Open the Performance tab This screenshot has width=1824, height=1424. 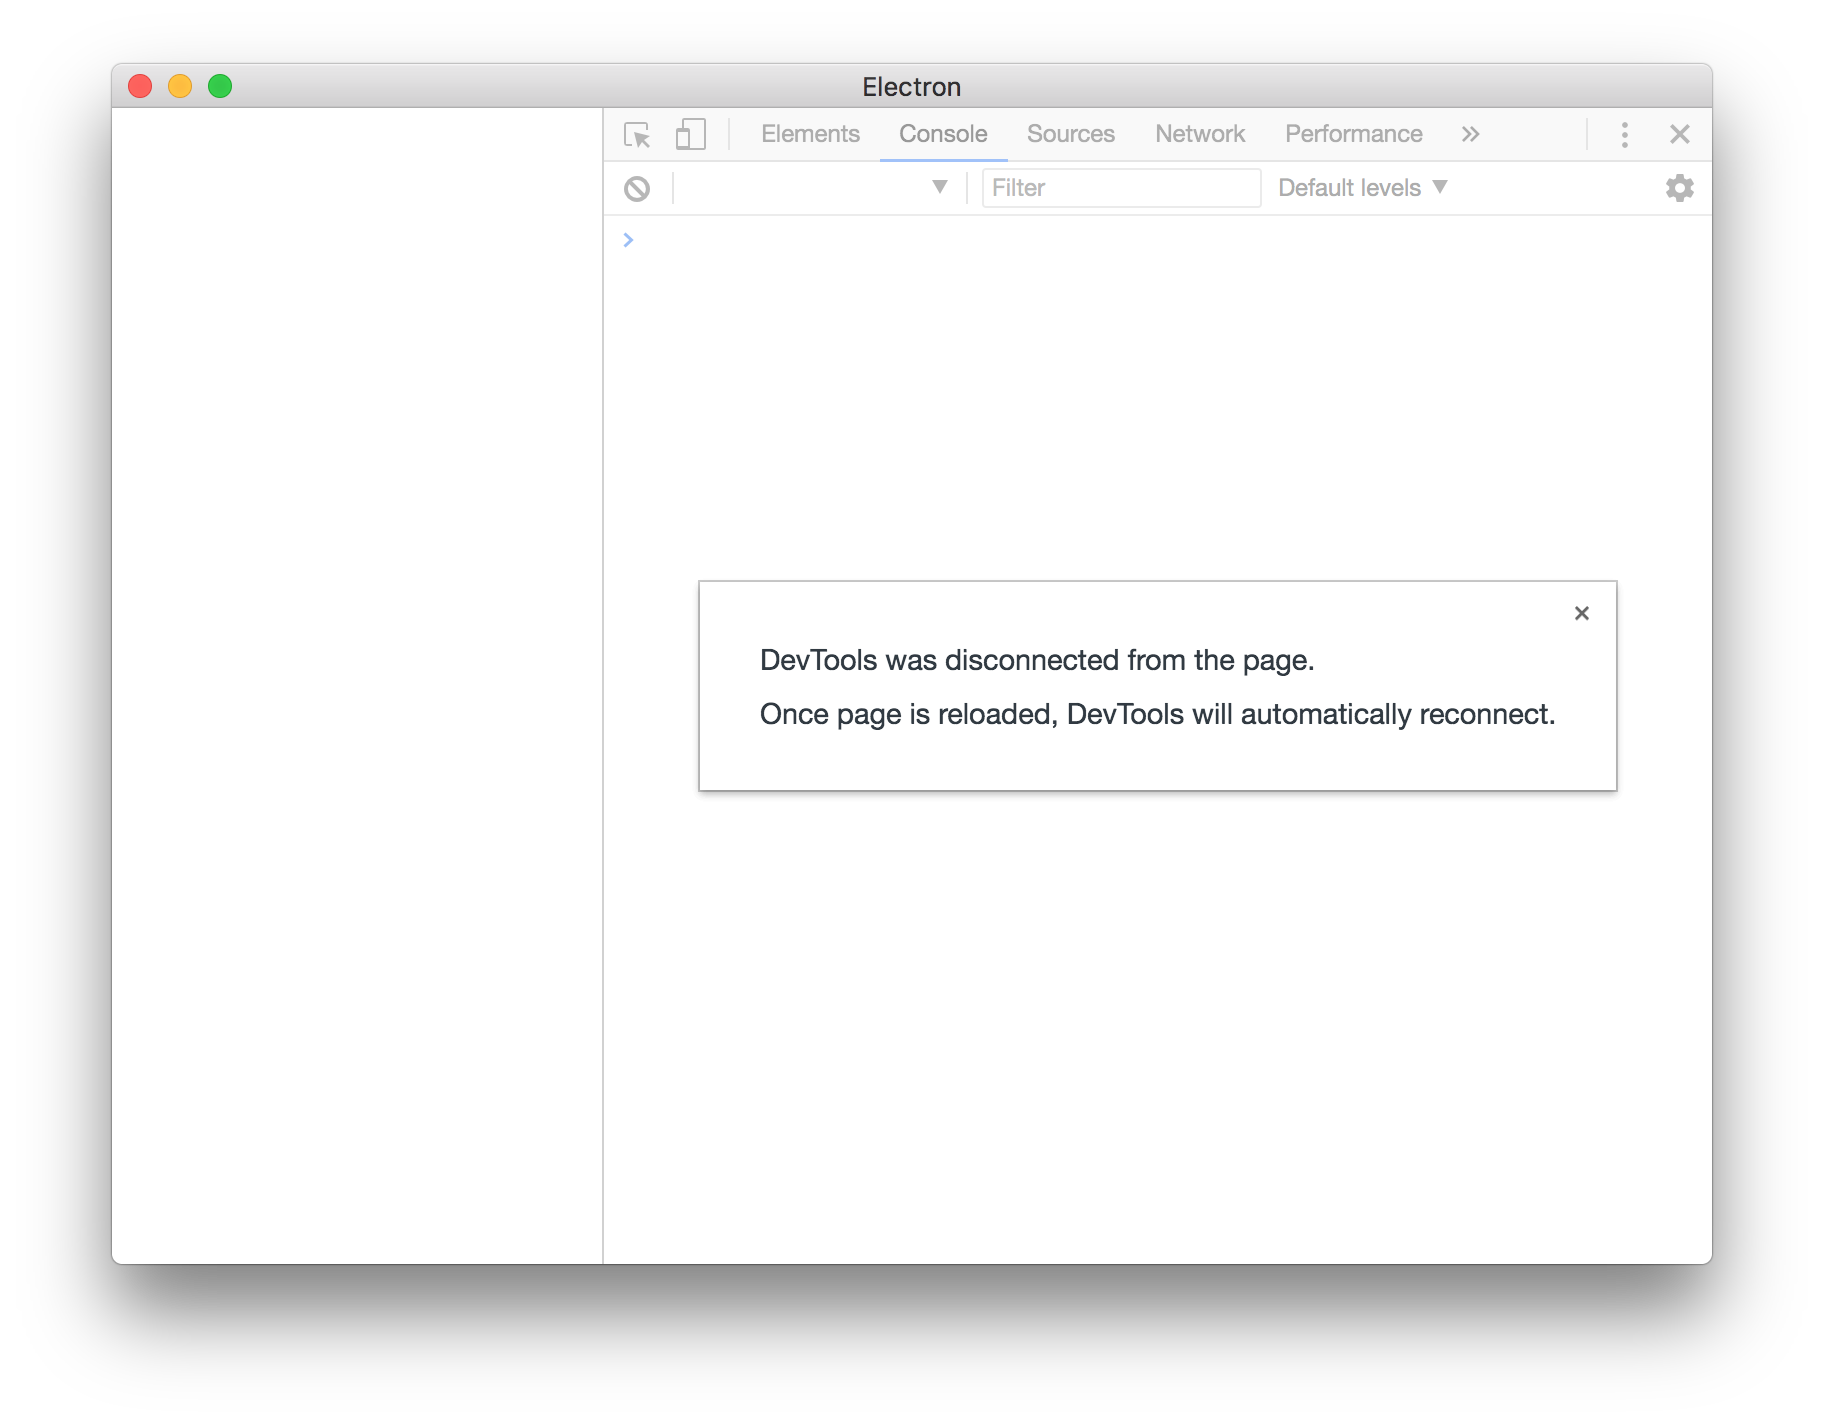click(1353, 133)
